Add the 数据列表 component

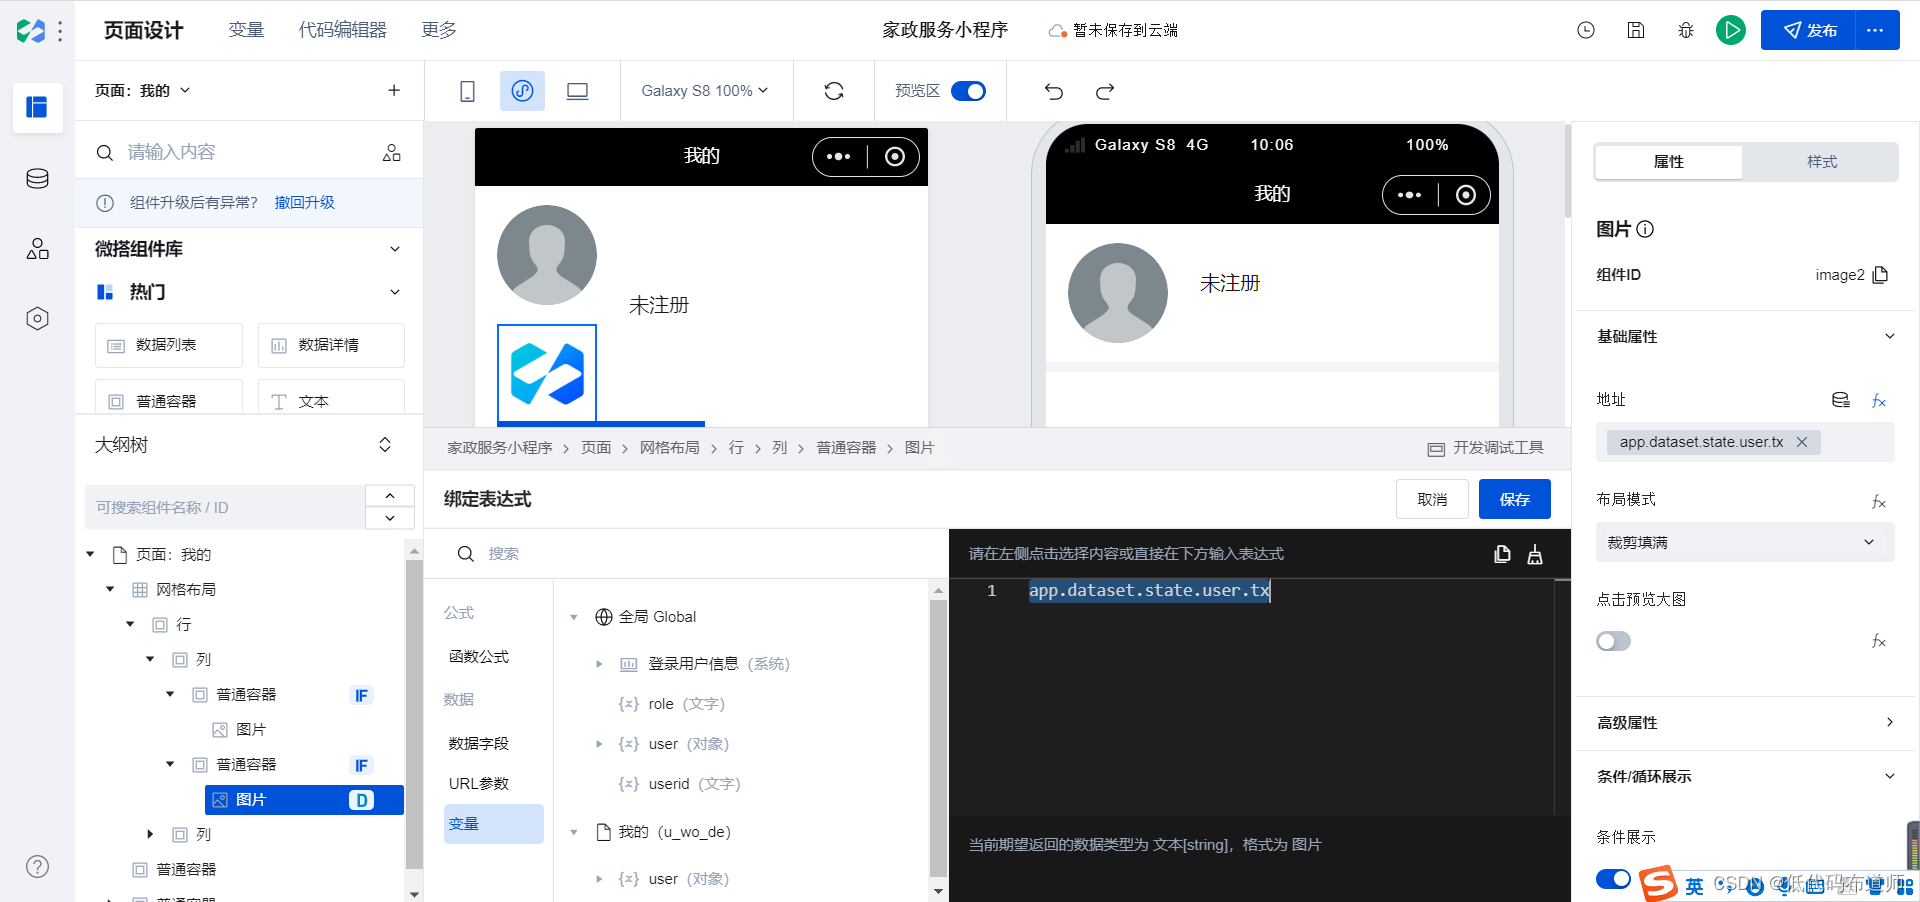(169, 345)
